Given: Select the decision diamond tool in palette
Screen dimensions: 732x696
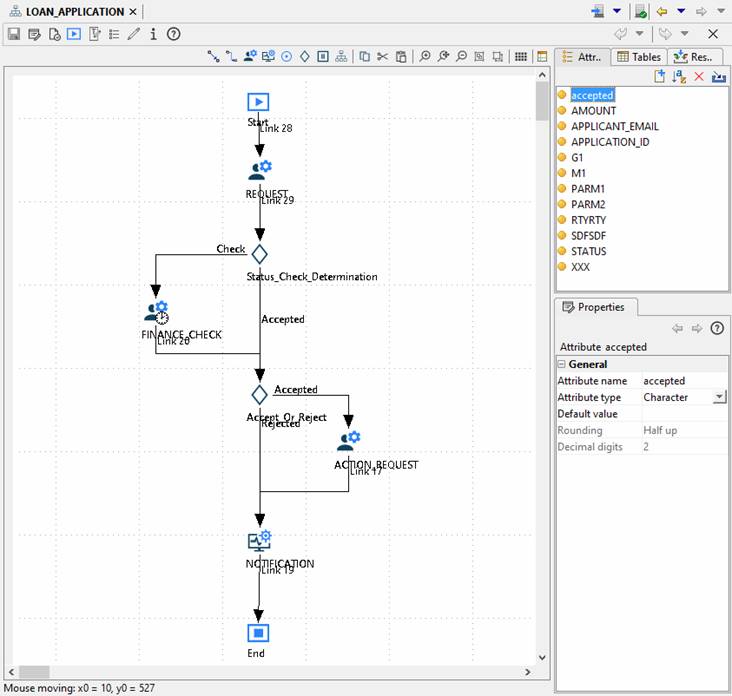Looking at the screenshot, I should 305,57.
